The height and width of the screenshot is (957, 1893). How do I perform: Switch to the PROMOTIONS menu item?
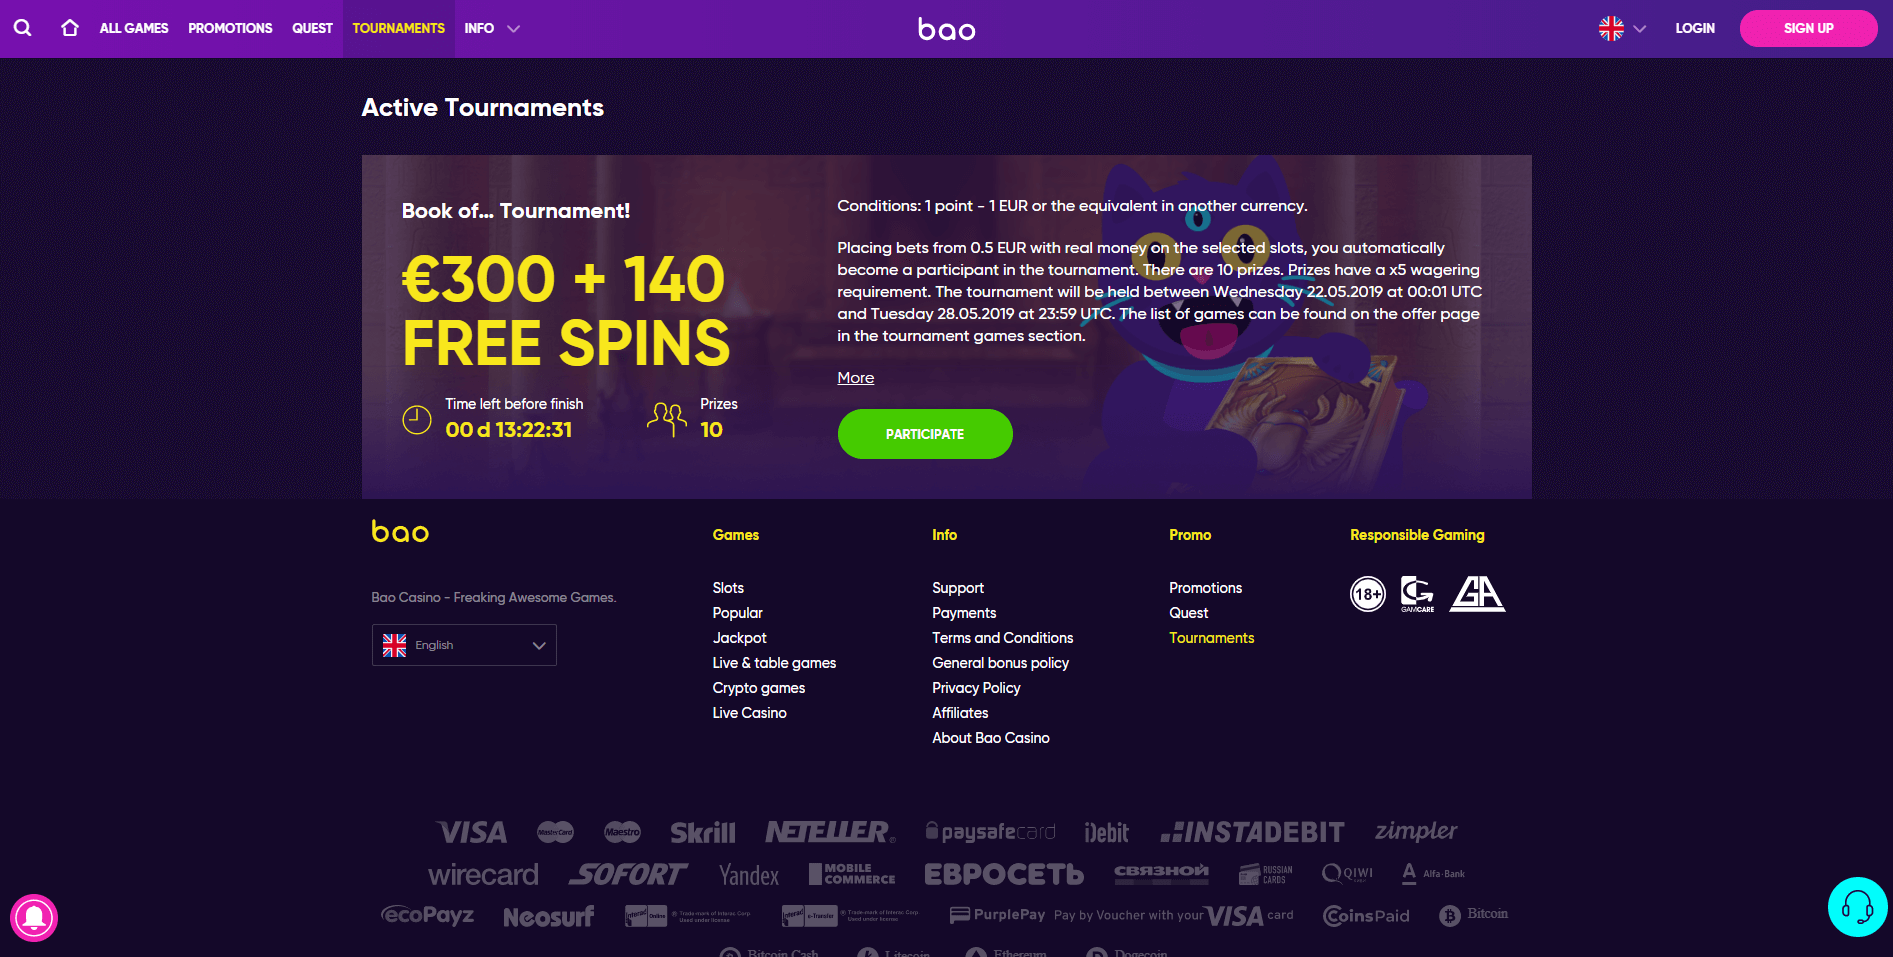230,28
